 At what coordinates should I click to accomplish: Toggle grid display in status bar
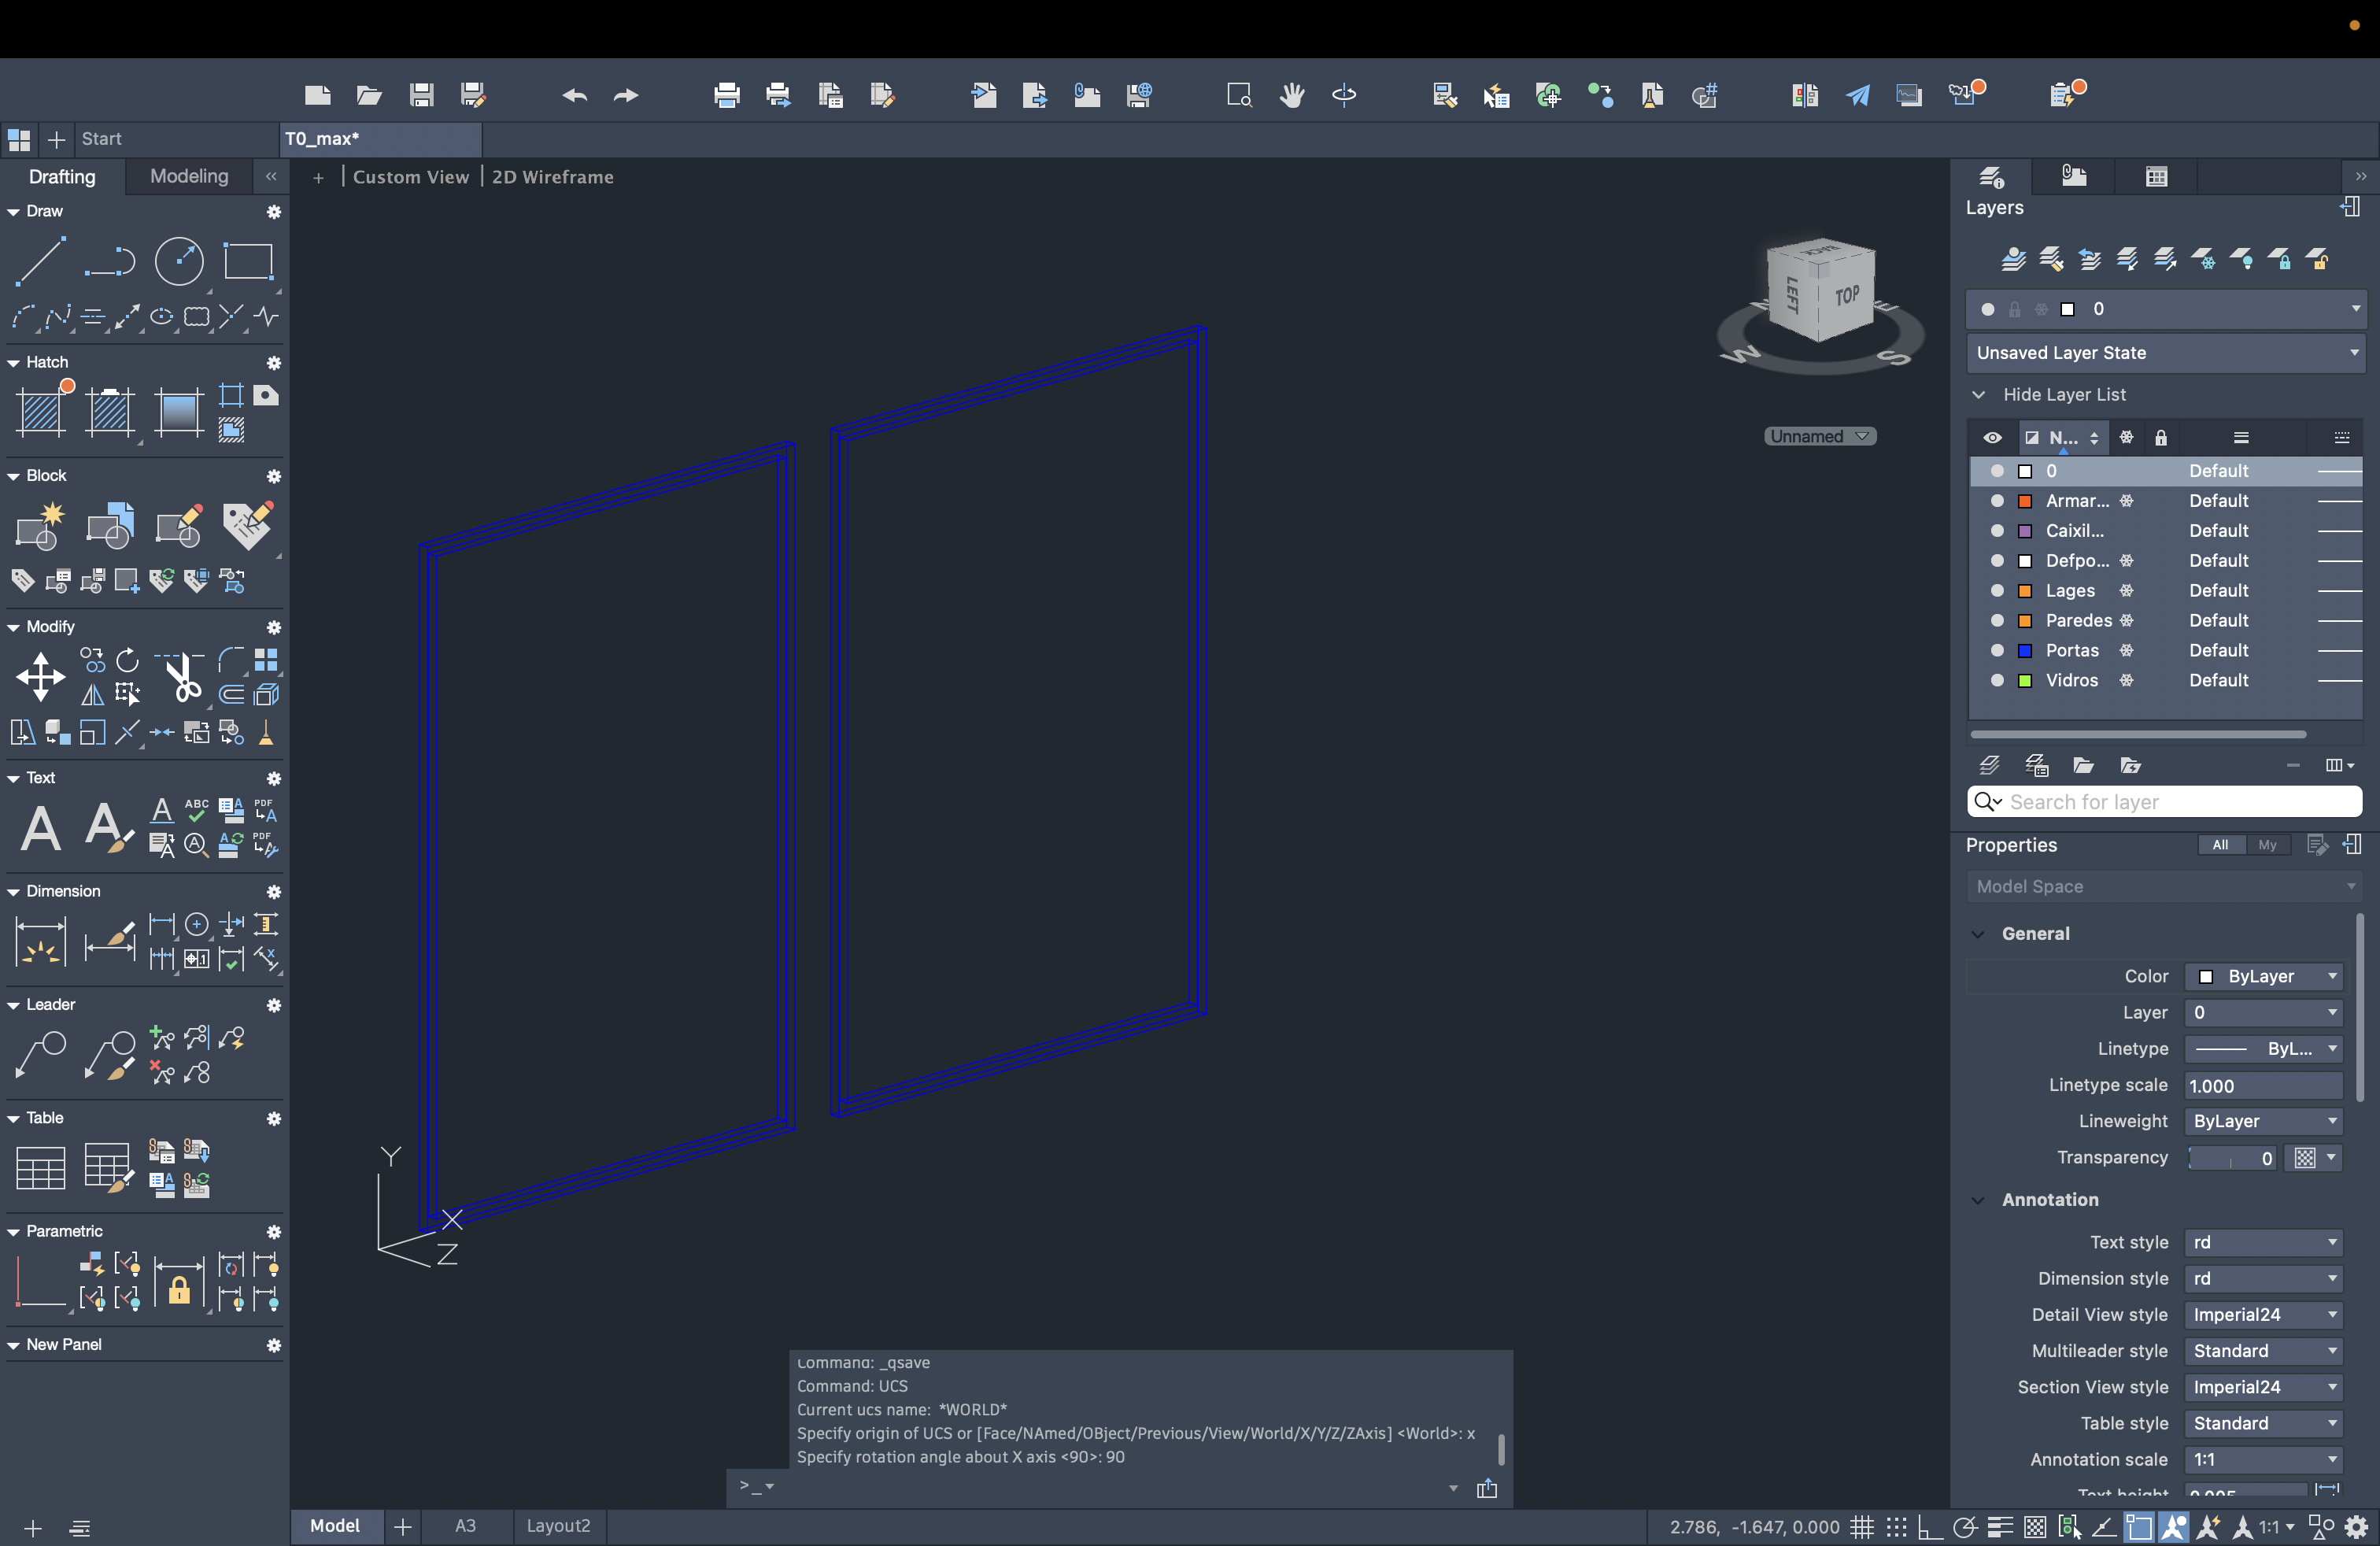coord(1861,1527)
